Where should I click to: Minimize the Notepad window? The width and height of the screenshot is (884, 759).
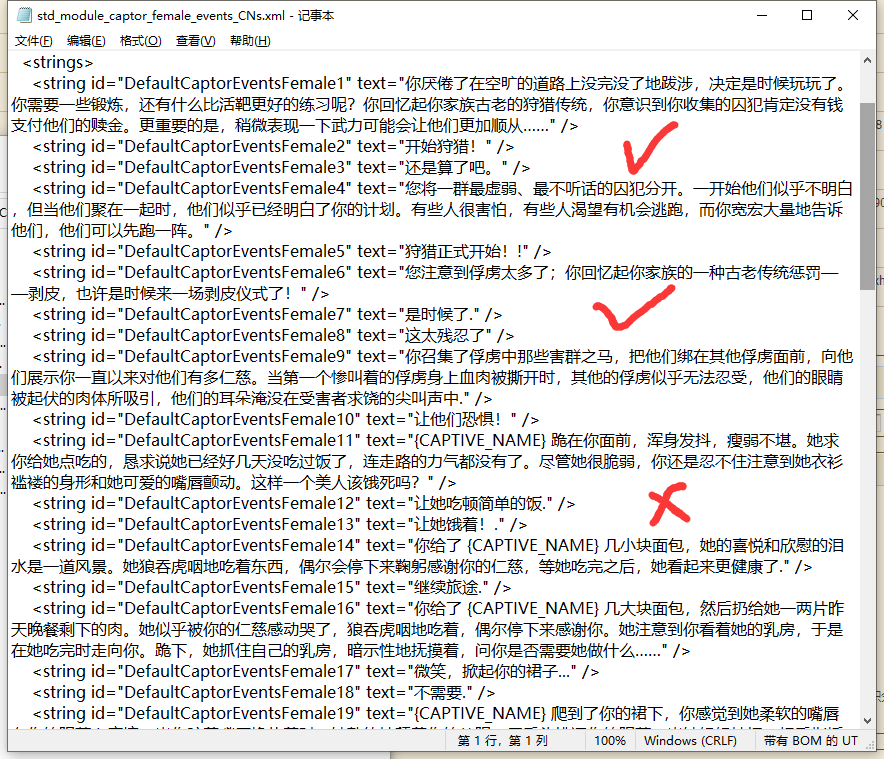click(x=762, y=15)
